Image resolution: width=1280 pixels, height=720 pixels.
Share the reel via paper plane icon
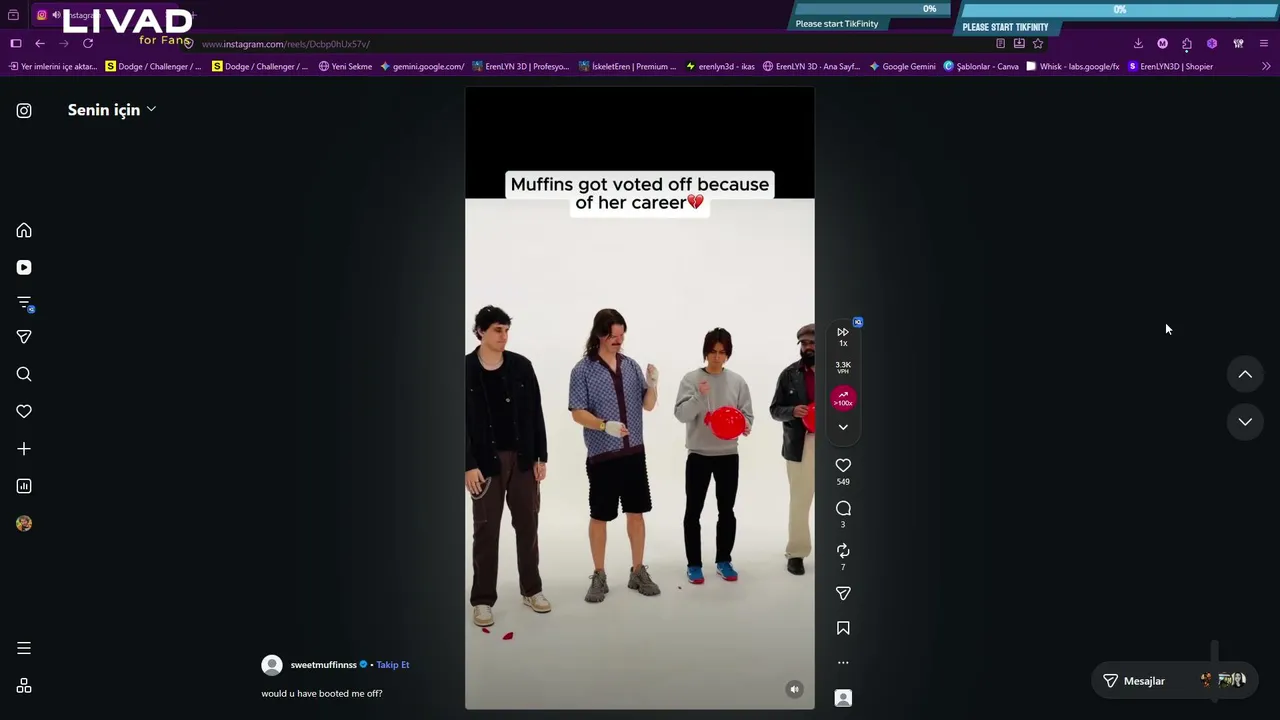[843, 594]
